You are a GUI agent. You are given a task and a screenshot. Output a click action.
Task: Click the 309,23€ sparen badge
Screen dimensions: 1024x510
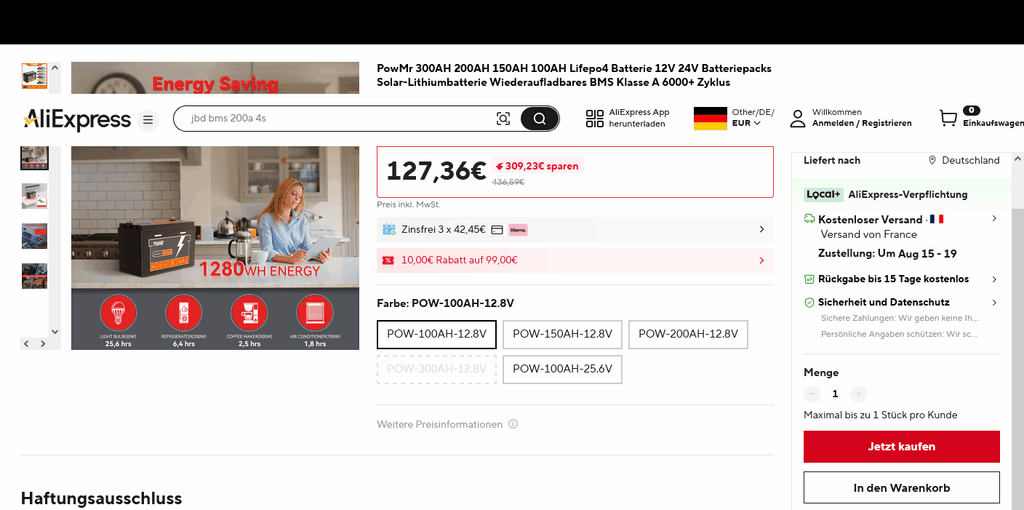[537, 166]
